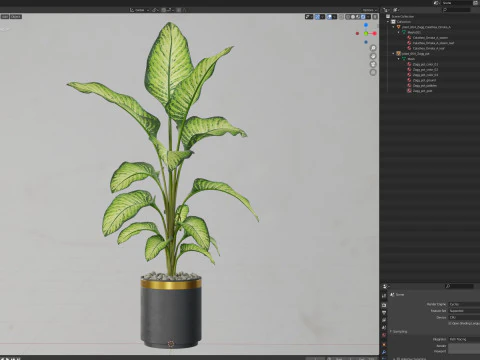Image resolution: width=480 pixels, height=360 pixels.
Task: Toggle camera view navigation button
Action: click(373, 64)
